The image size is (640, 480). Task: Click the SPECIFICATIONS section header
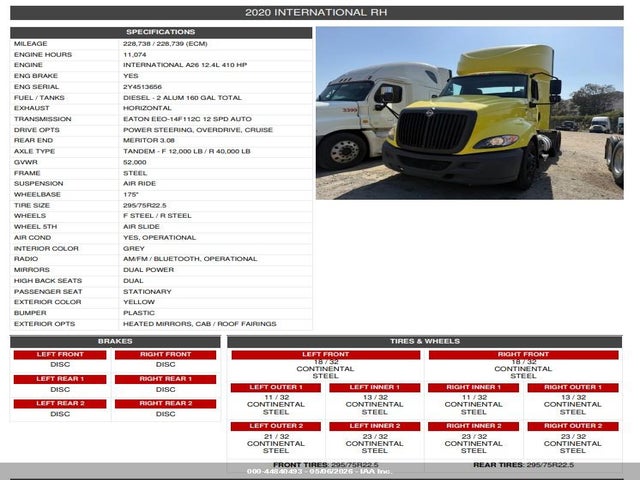coord(161,32)
